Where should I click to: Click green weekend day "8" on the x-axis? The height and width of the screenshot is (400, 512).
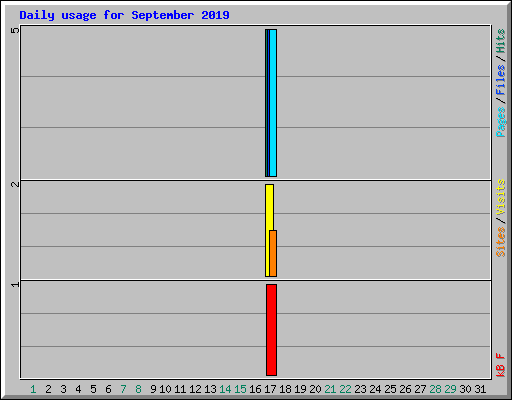[138, 389]
